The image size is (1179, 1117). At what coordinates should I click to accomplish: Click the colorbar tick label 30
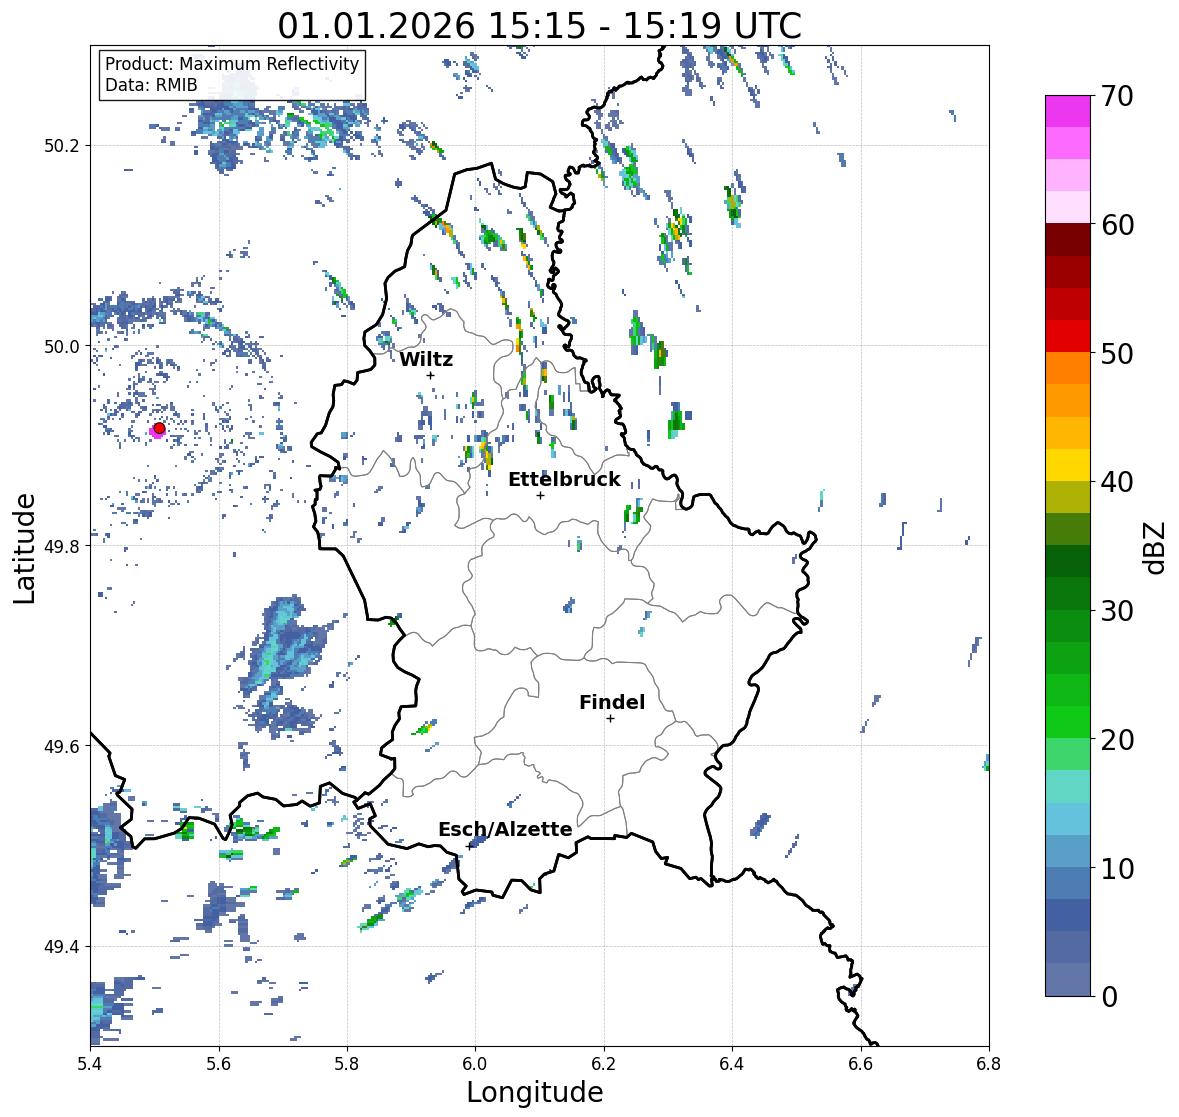tap(1117, 611)
